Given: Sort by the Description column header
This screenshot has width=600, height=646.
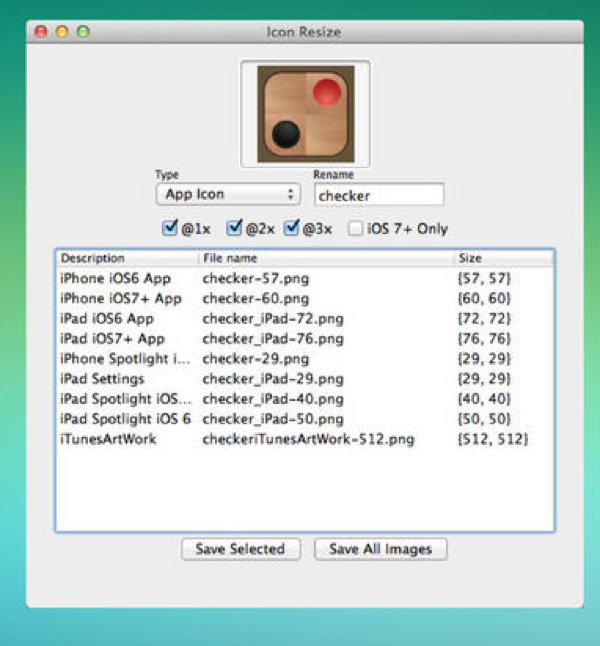Looking at the screenshot, I should tap(128, 258).
